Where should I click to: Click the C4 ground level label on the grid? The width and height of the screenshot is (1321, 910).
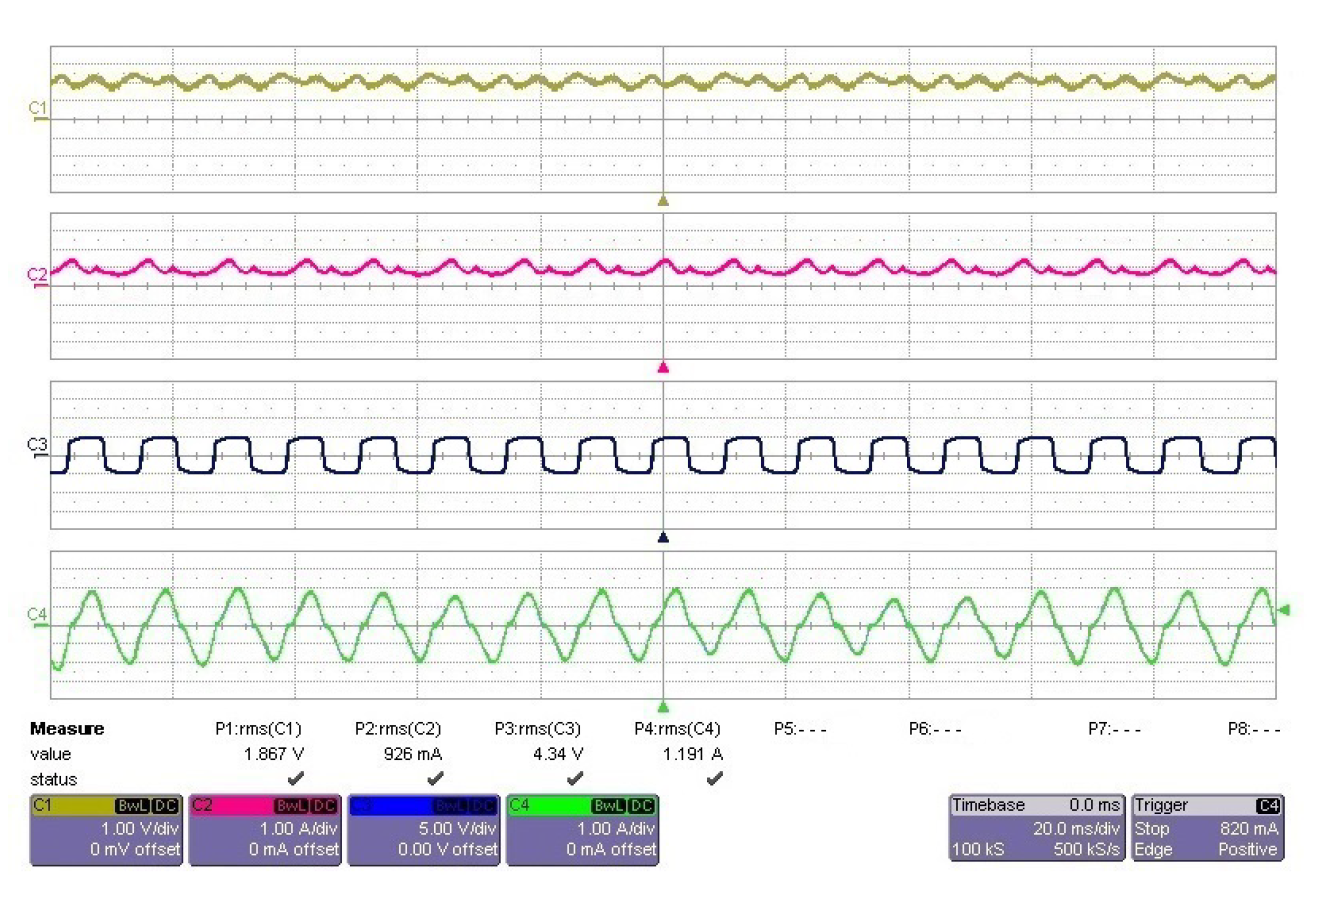(x=37, y=616)
